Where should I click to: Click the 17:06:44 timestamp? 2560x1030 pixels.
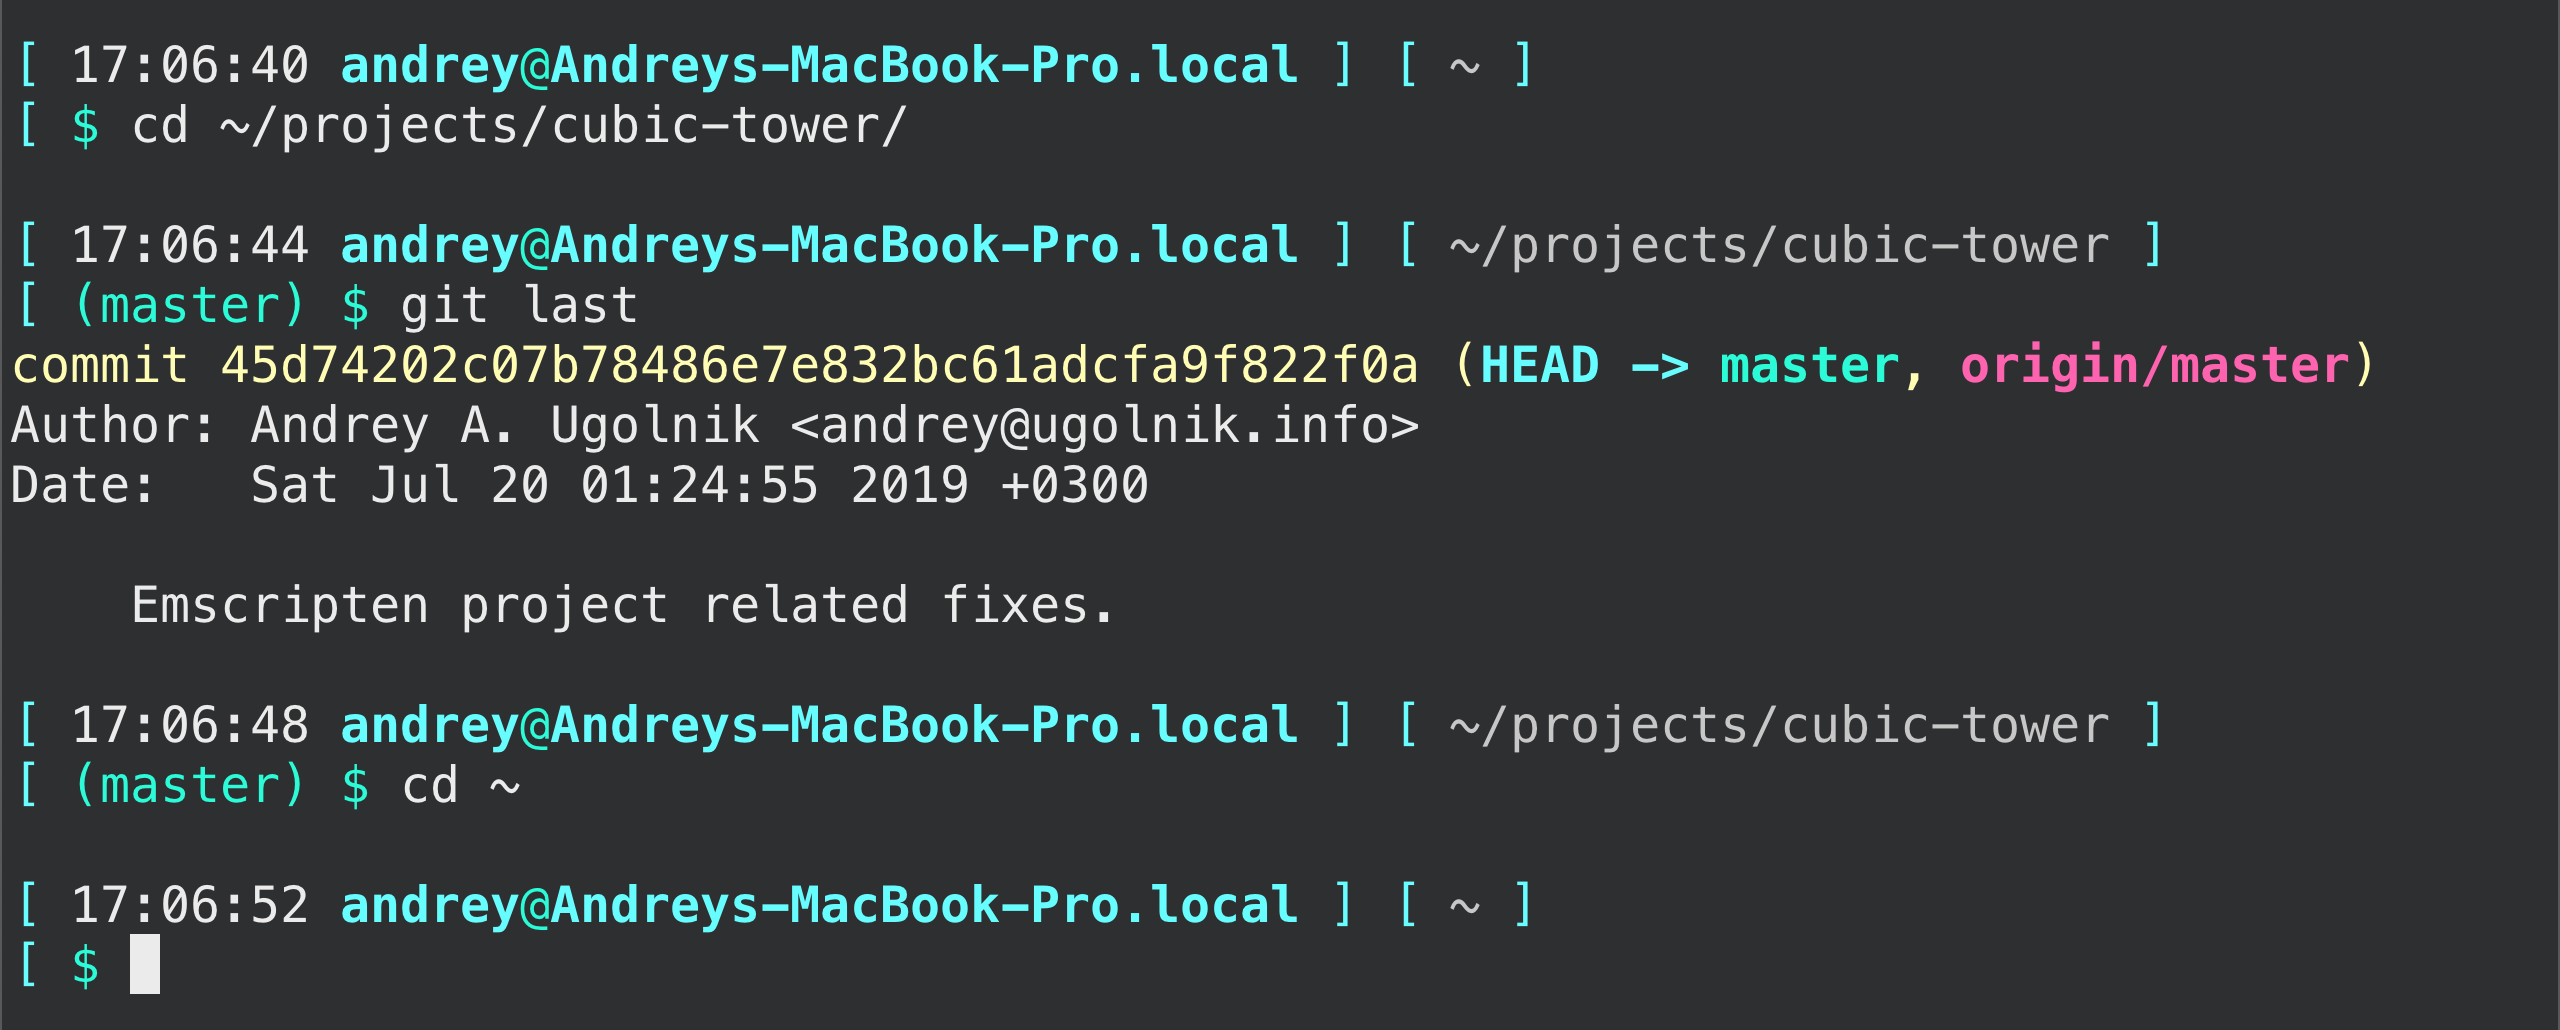pyautogui.click(x=190, y=245)
